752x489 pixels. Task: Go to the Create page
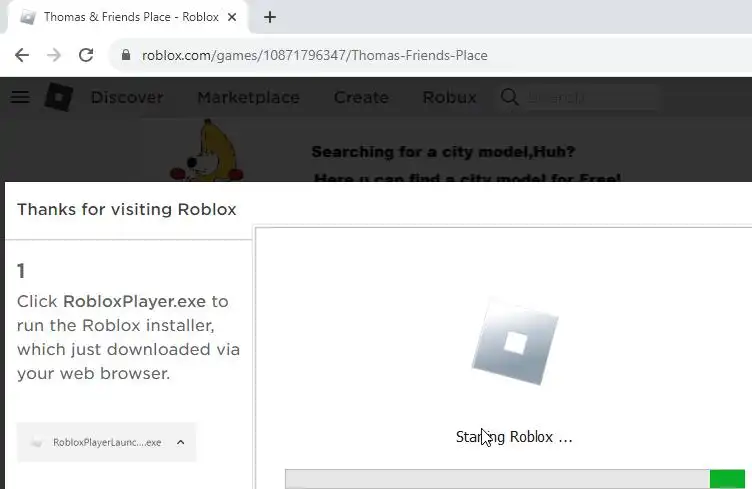click(361, 97)
